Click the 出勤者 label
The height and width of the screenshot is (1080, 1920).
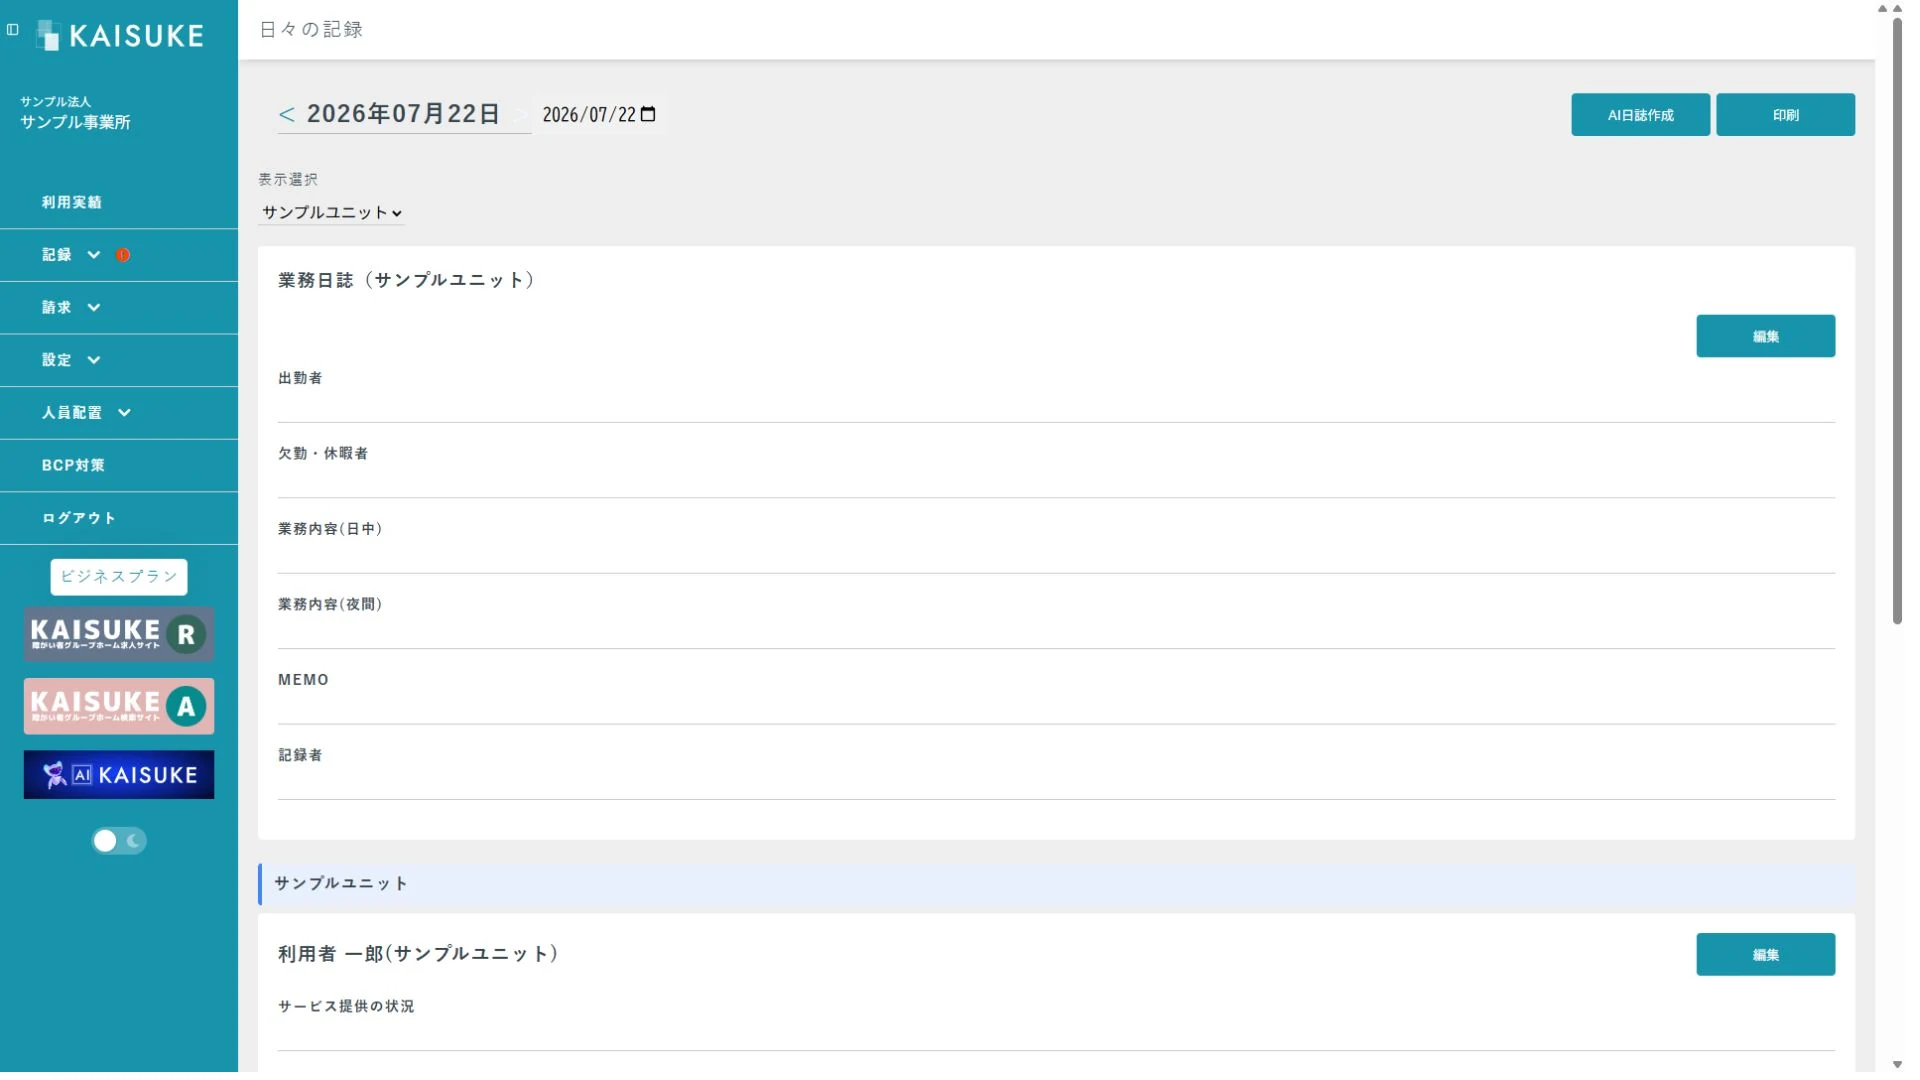(x=300, y=378)
